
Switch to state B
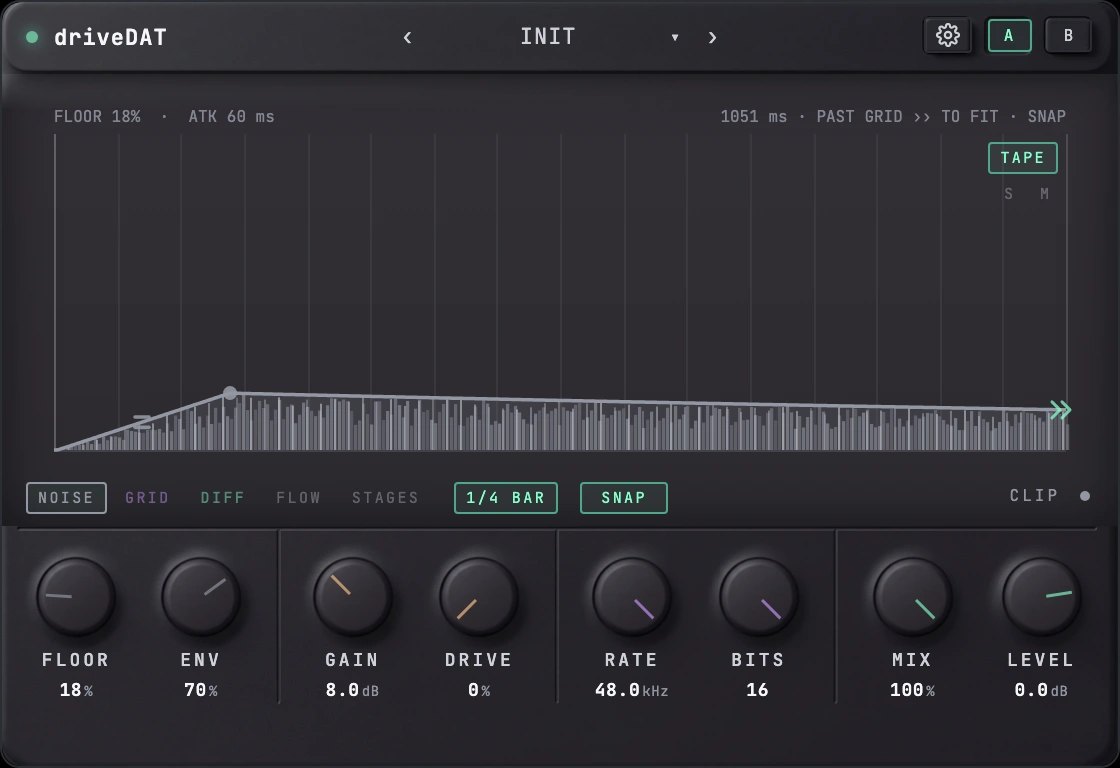coord(1068,36)
